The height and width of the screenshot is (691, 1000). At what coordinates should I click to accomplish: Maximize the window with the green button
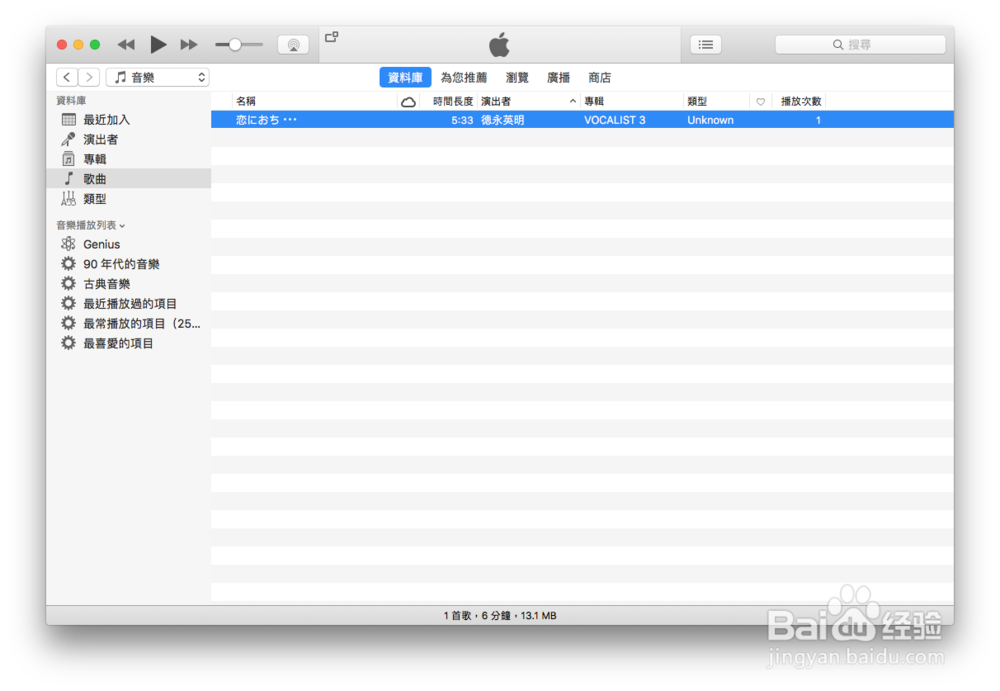(x=95, y=45)
